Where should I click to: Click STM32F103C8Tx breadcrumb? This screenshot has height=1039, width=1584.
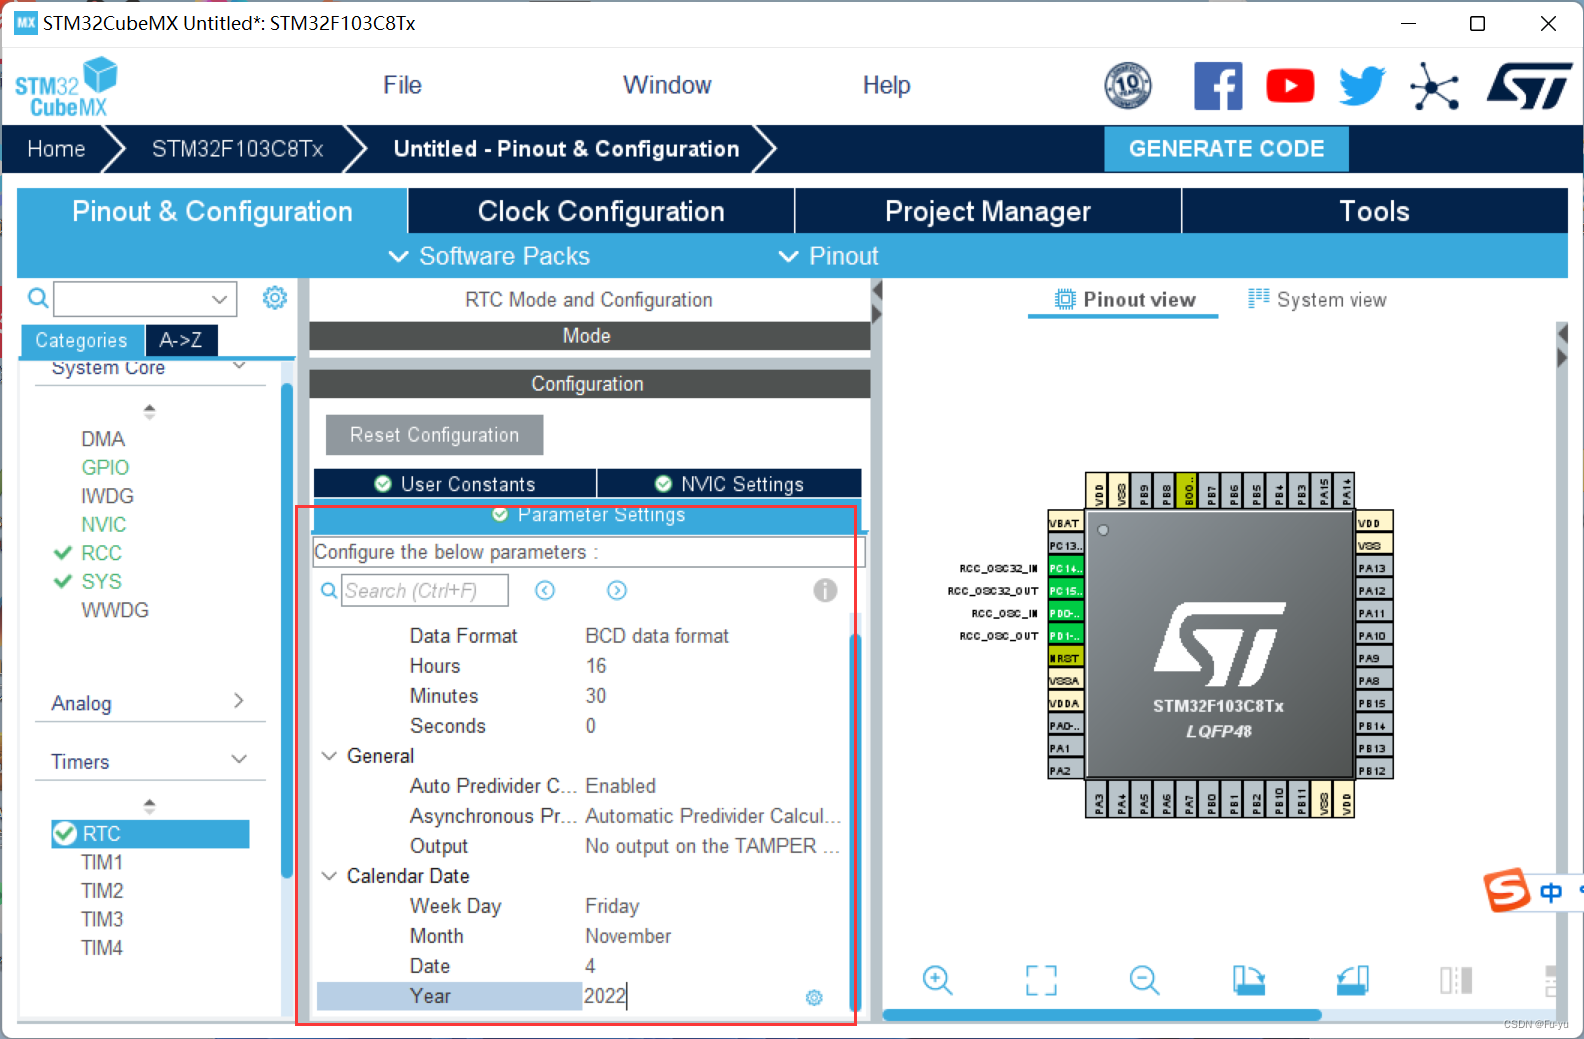coord(237,149)
